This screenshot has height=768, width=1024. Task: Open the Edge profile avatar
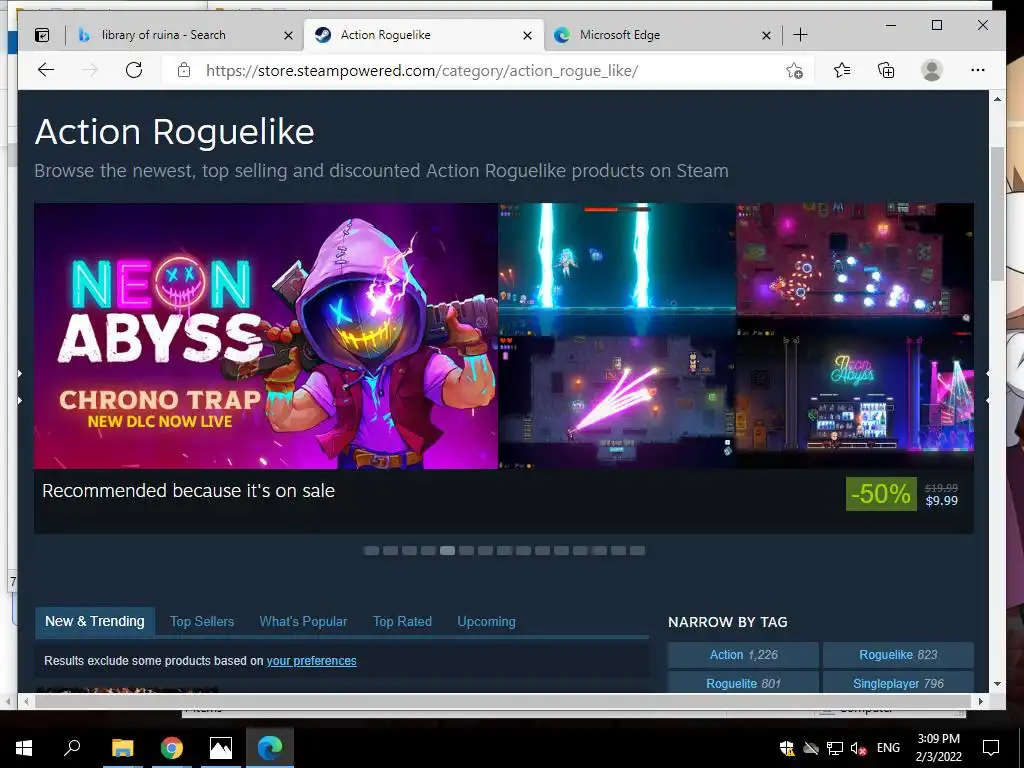[932, 70]
